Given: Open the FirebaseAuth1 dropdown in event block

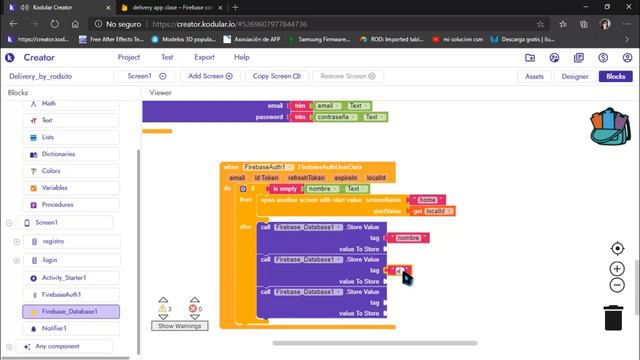Looking at the screenshot, I should 268,167.
